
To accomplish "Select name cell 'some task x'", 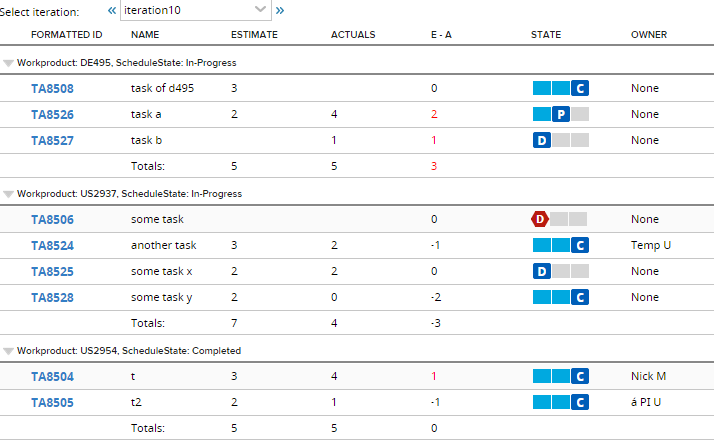I will (162, 271).
